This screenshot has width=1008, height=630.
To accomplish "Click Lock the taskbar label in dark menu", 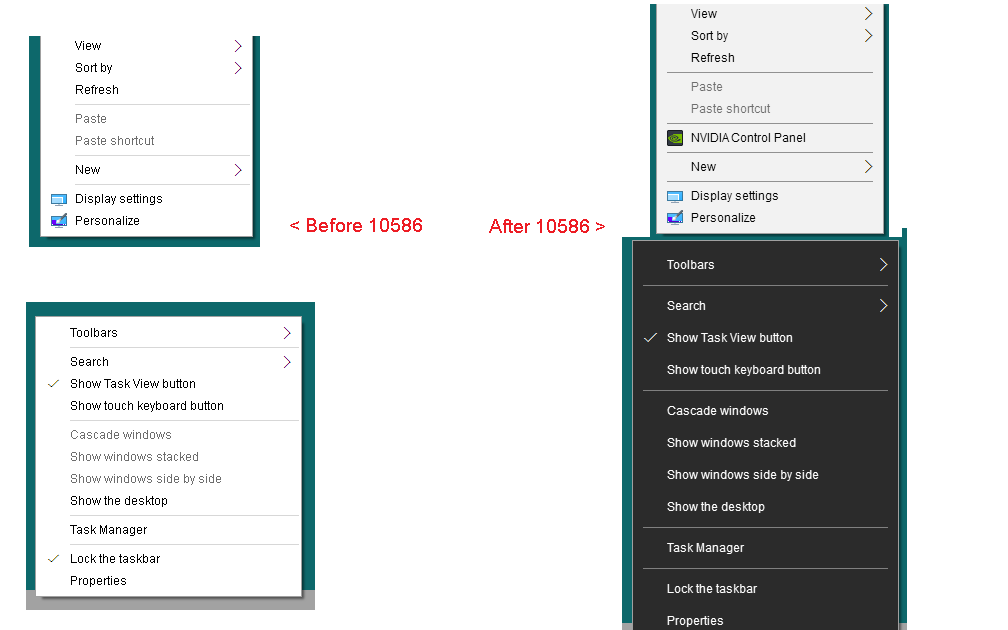I will point(712,589).
